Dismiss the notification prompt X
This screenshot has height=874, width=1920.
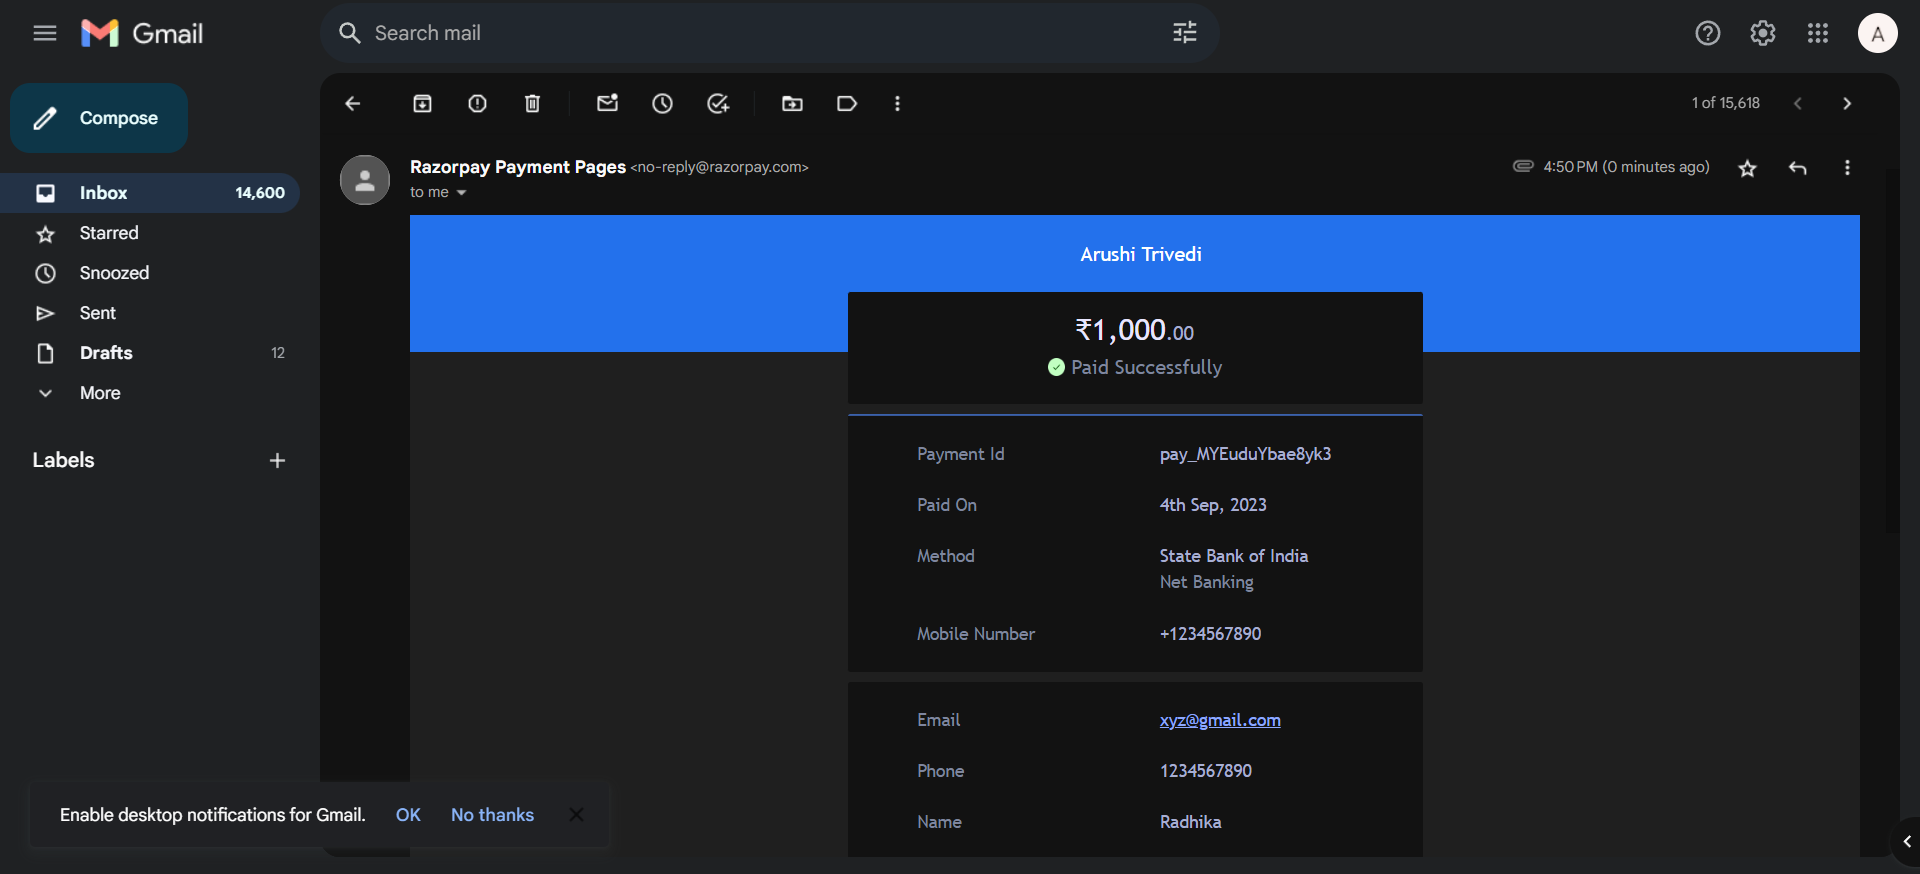[x=576, y=814]
